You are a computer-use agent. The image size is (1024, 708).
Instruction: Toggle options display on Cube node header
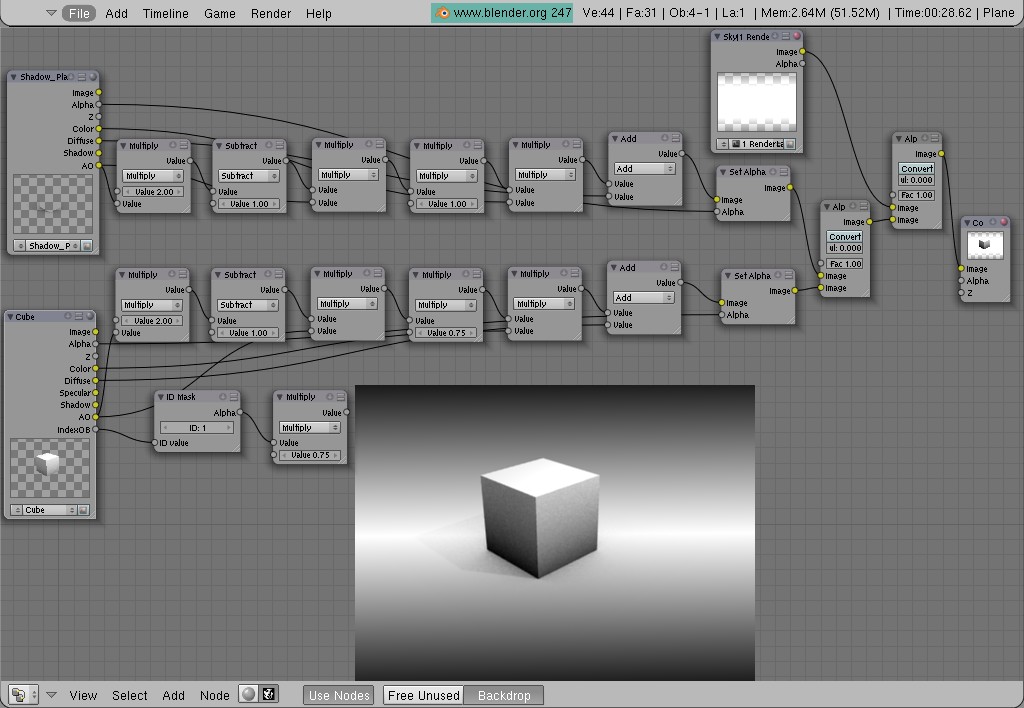coord(78,317)
